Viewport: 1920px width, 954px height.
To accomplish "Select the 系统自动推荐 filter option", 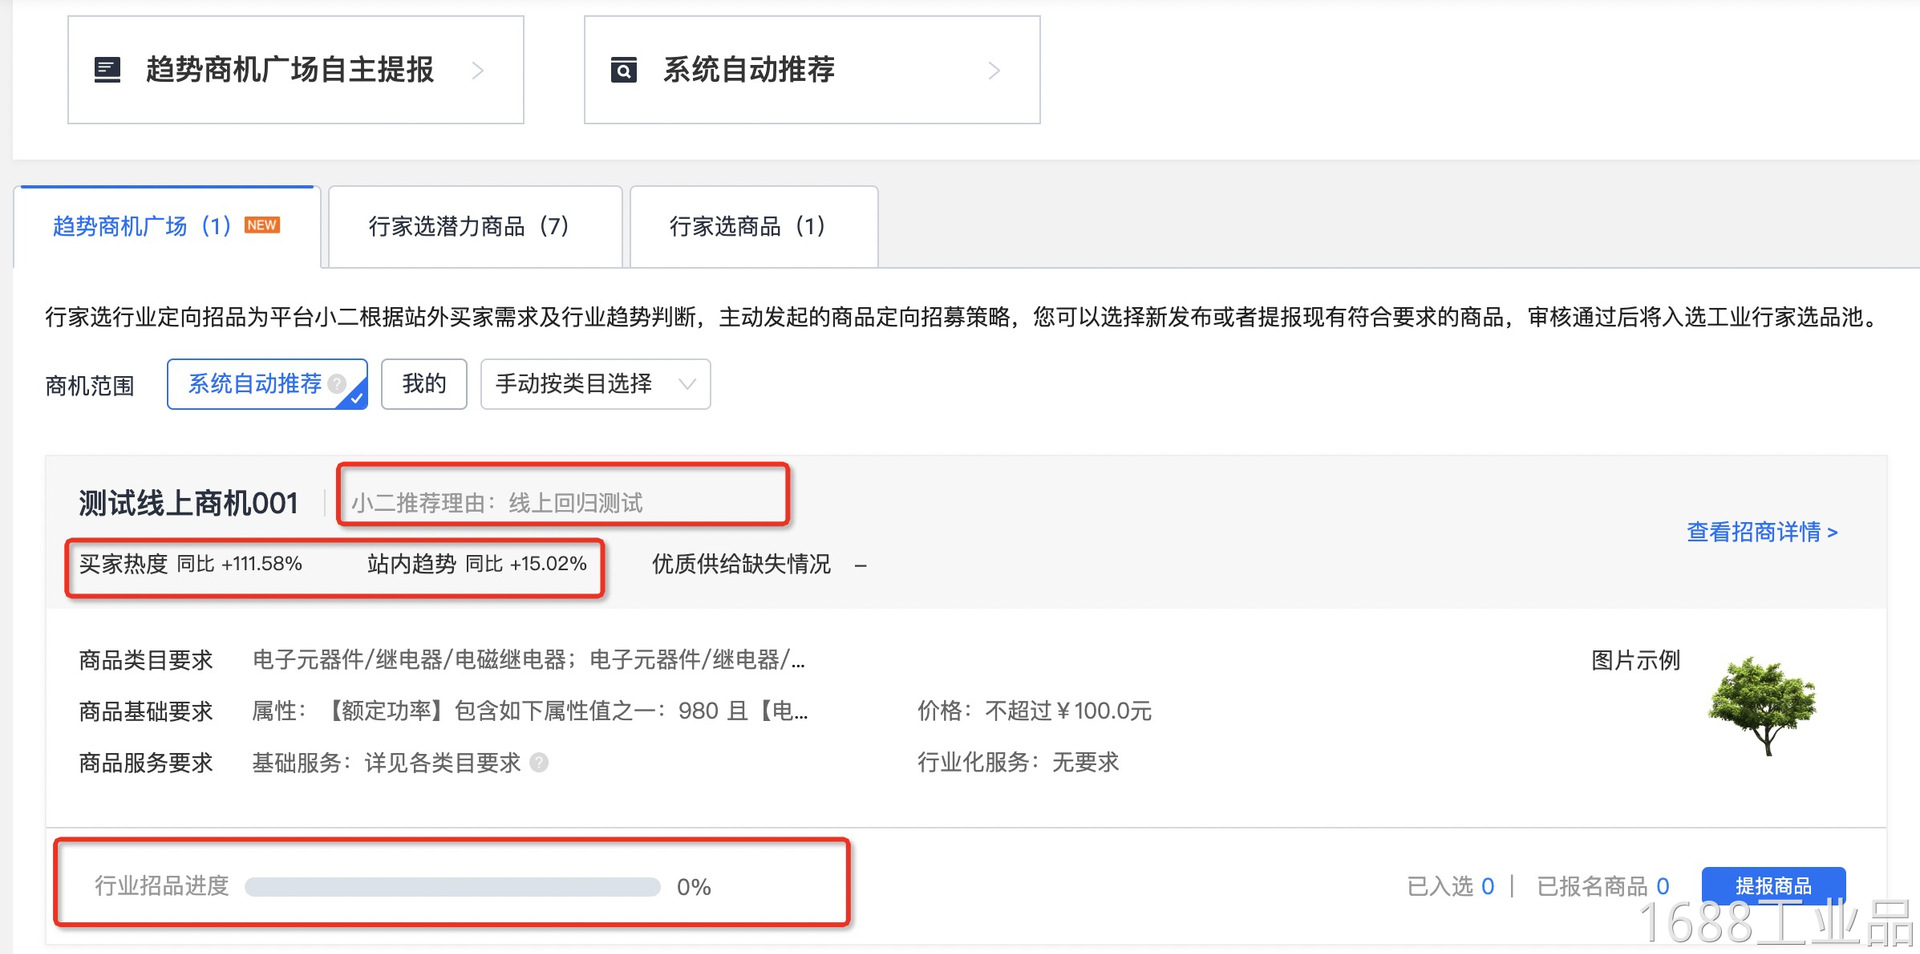I will click(x=255, y=384).
